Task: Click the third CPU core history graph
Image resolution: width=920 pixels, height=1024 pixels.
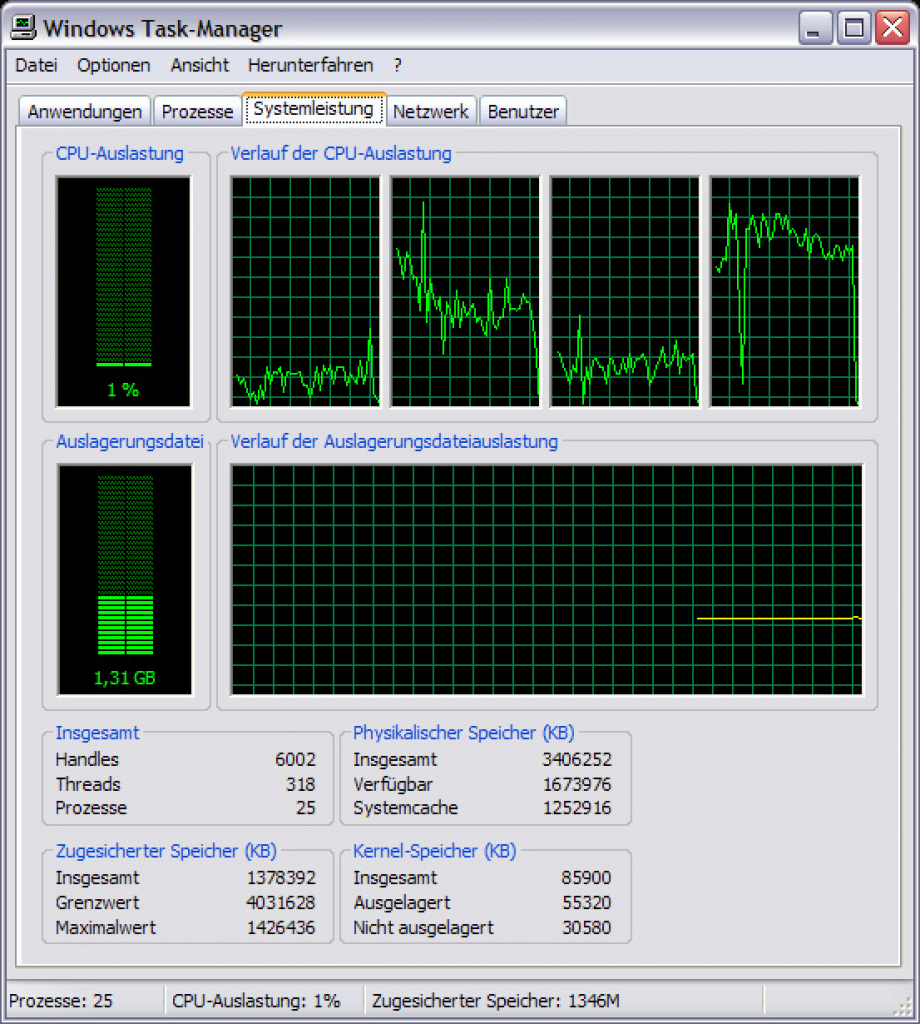Action: pos(625,291)
